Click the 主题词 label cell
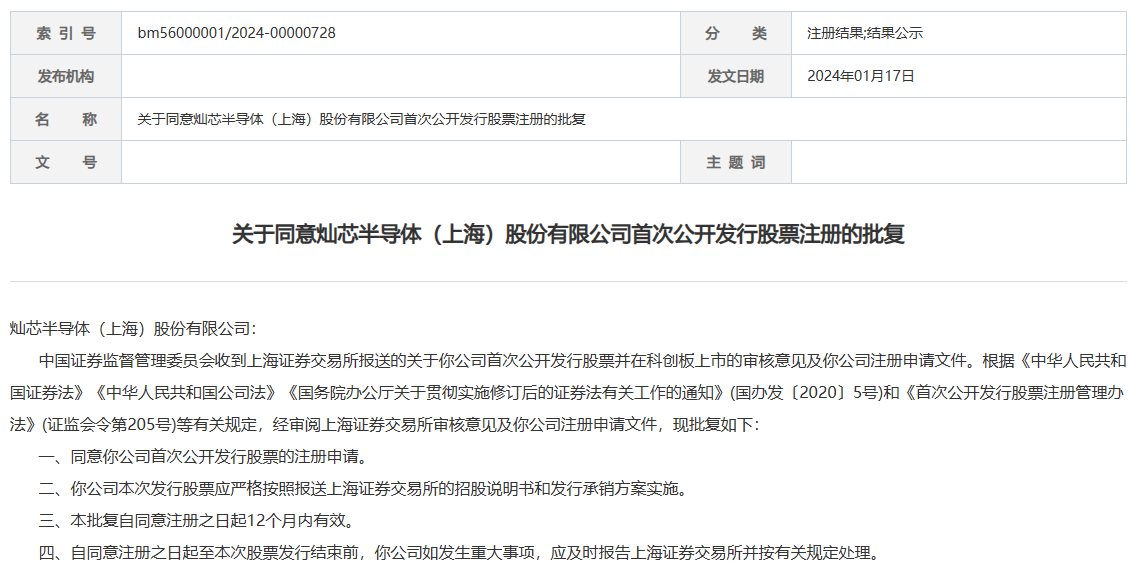 point(736,162)
